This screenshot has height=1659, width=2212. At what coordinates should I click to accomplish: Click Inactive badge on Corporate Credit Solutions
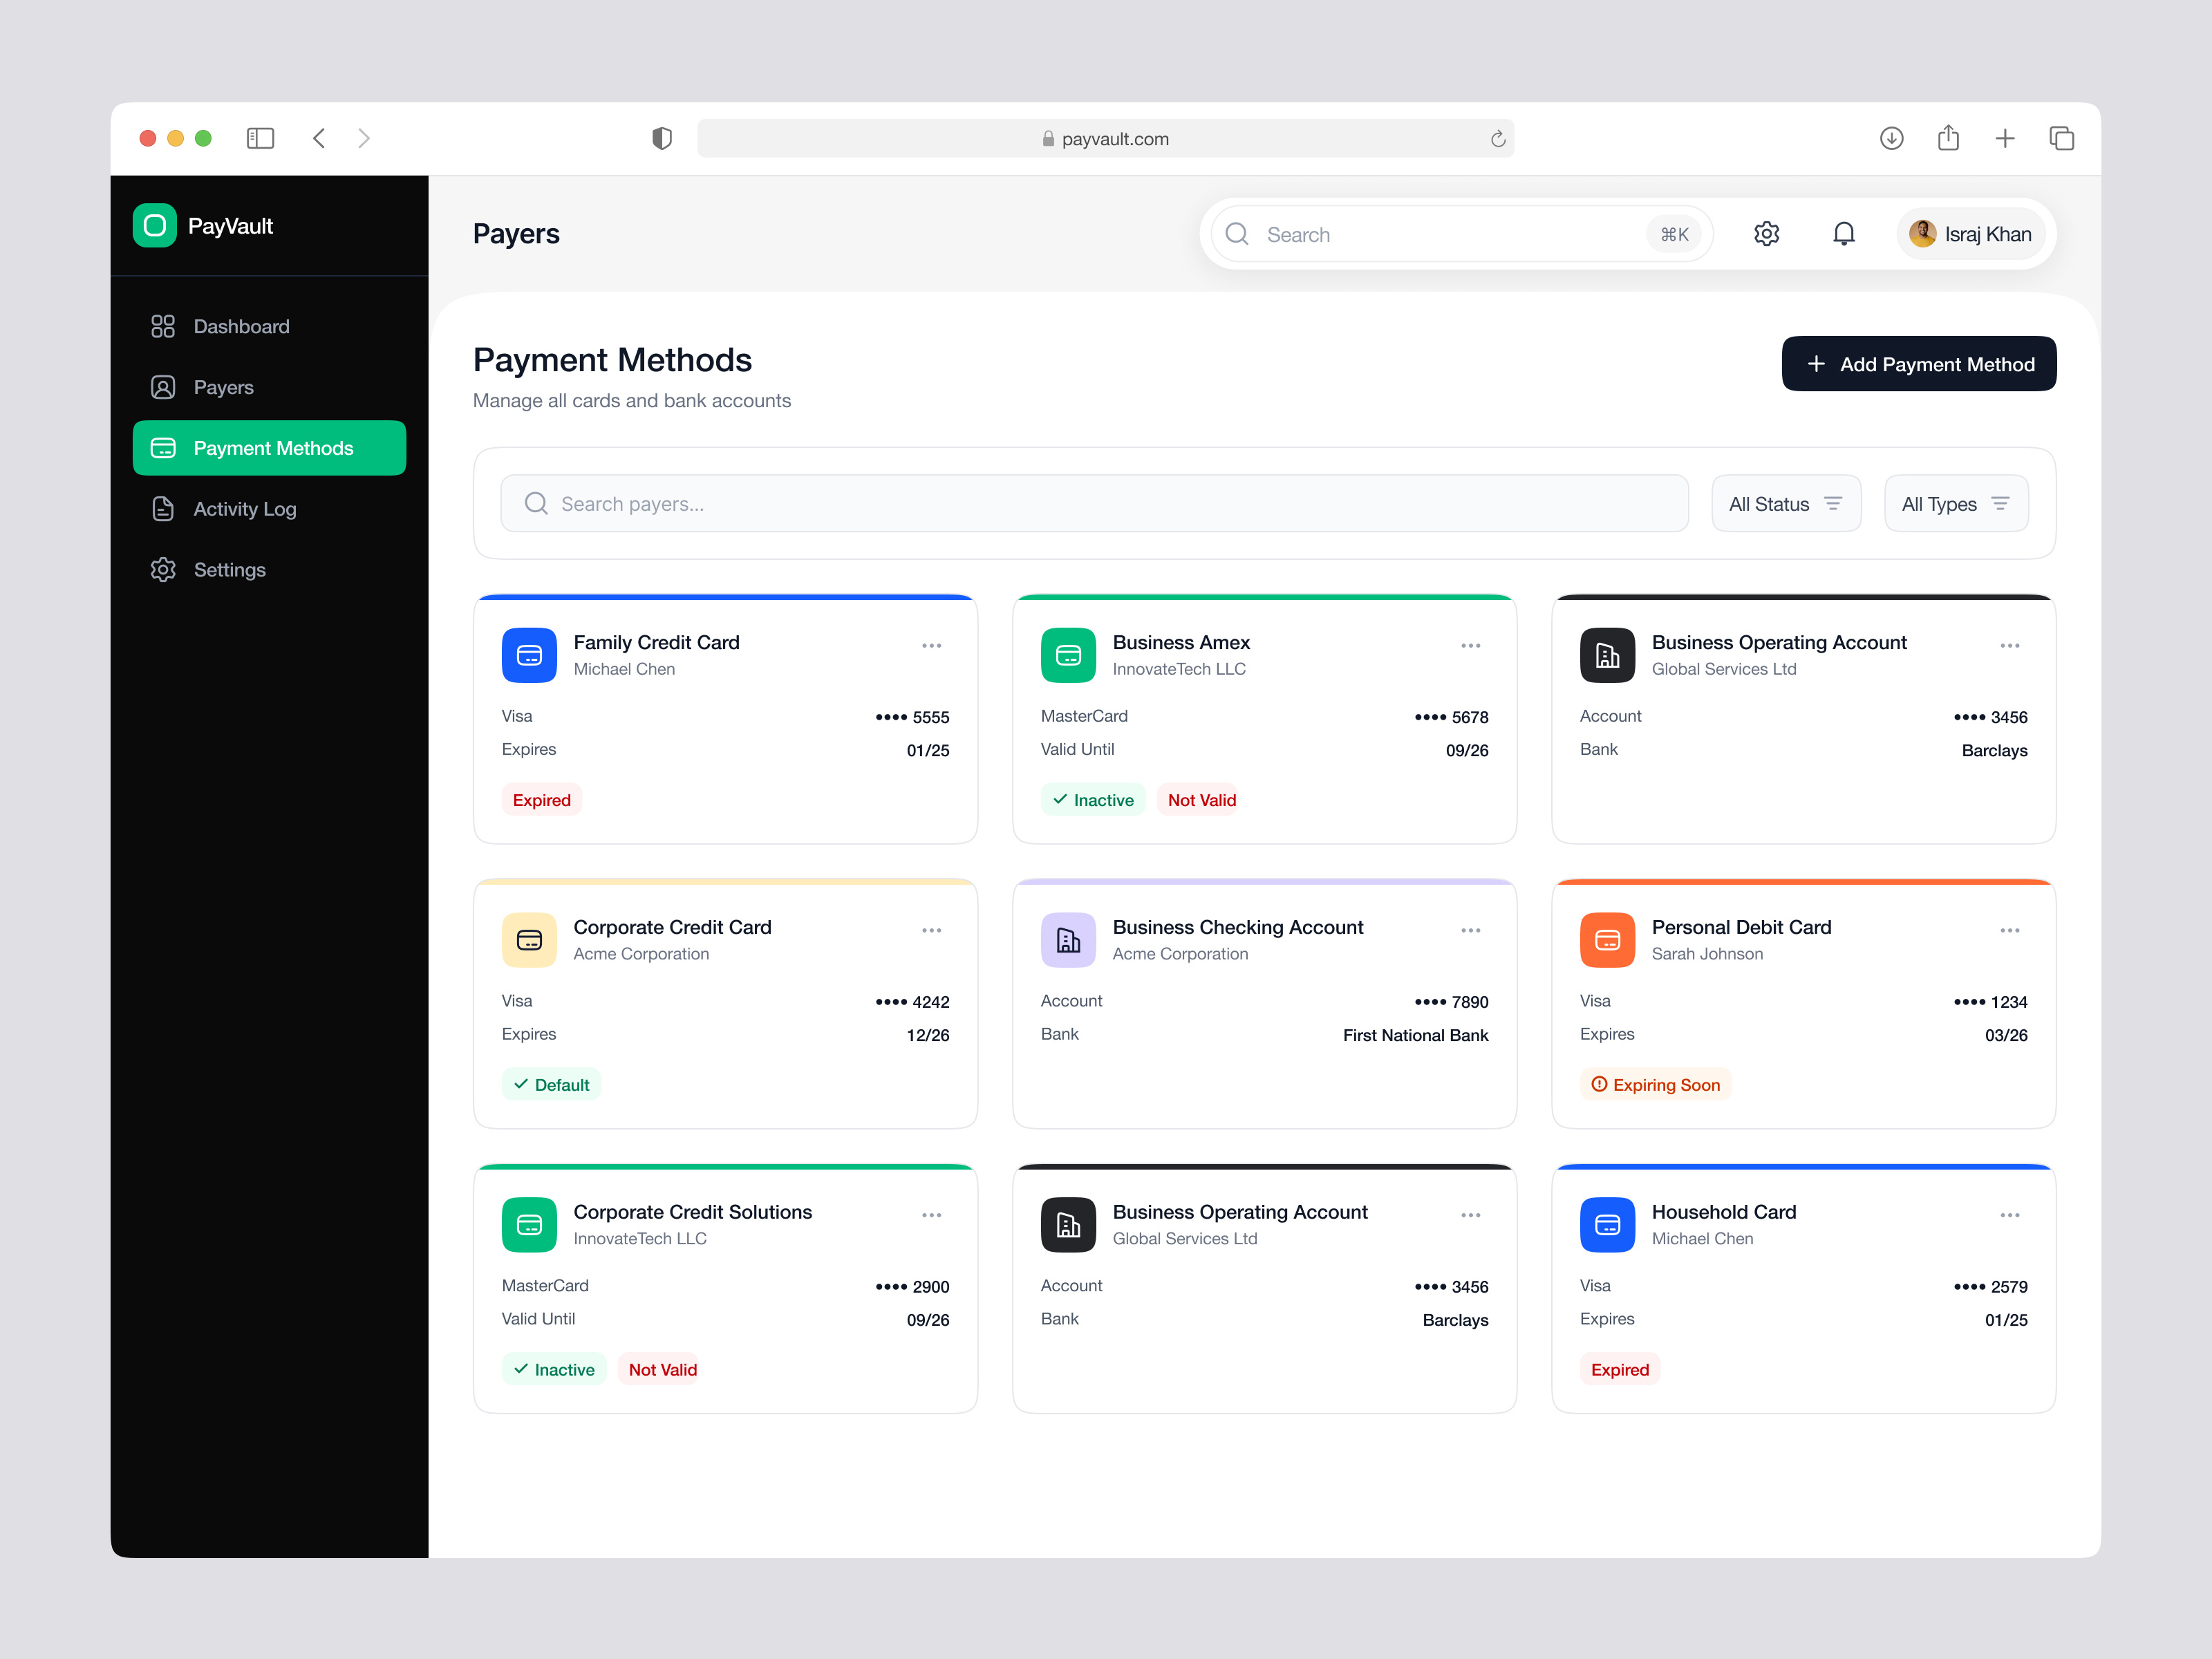[553, 1369]
